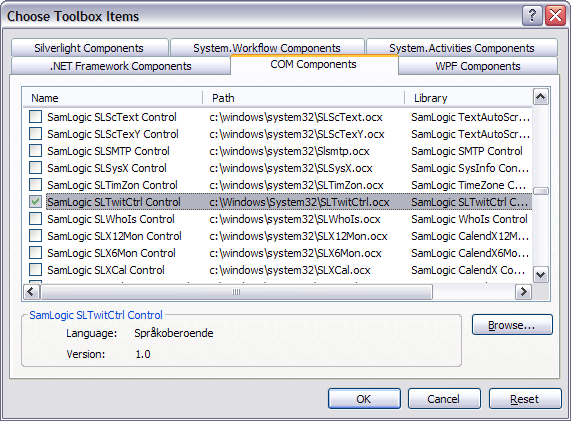This screenshot has width=571, height=421.
Task: Click the Browse... button
Action: pos(512,325)
